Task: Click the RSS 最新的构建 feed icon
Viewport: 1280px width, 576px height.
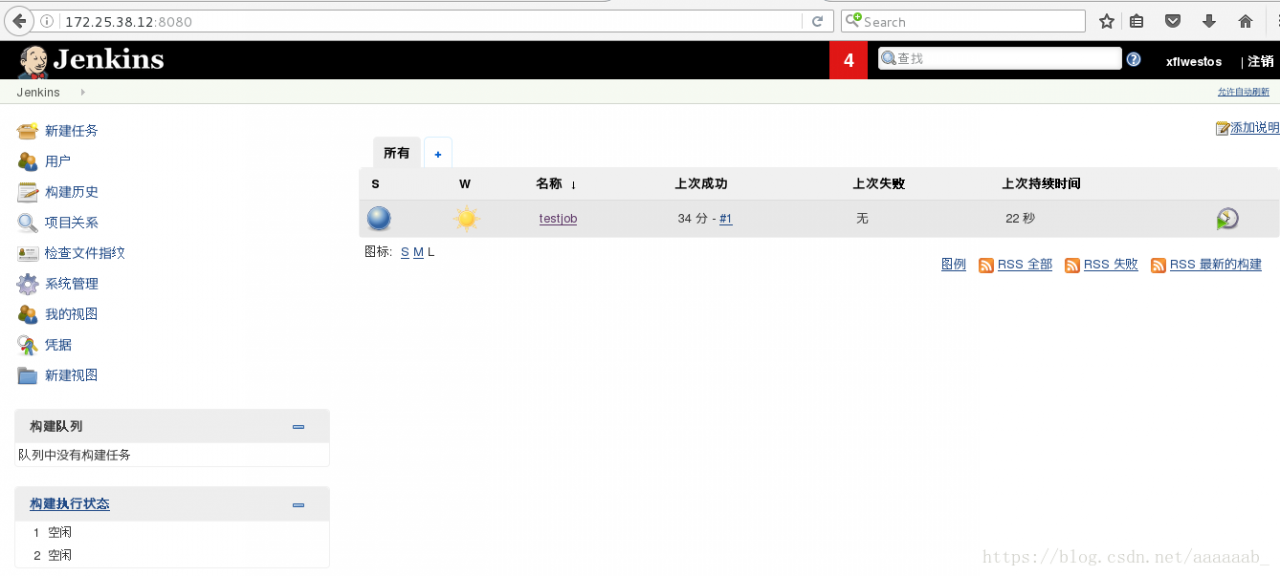Action: pyautogui.click(x=1158, y=265)
